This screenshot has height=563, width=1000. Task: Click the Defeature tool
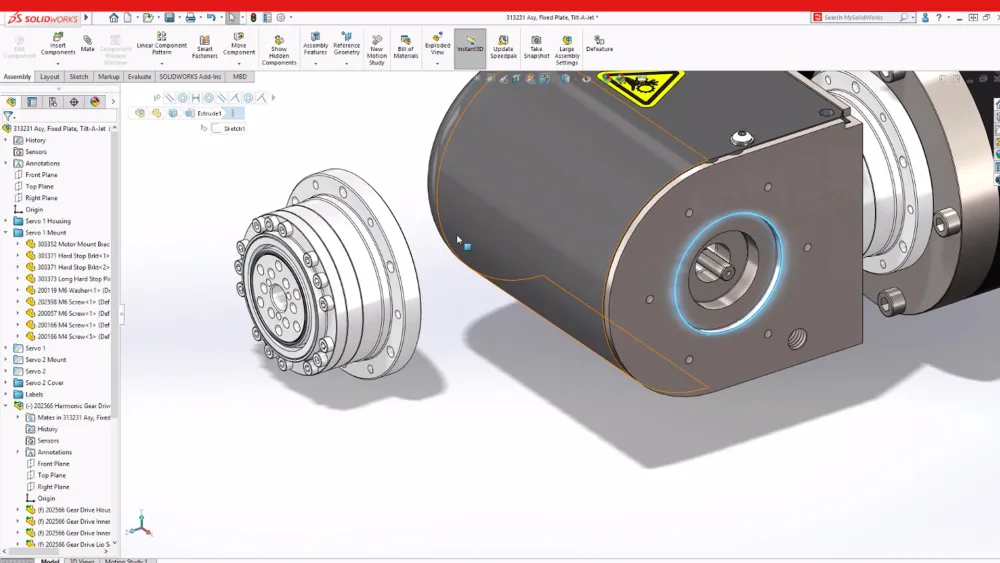coord(599,44)
